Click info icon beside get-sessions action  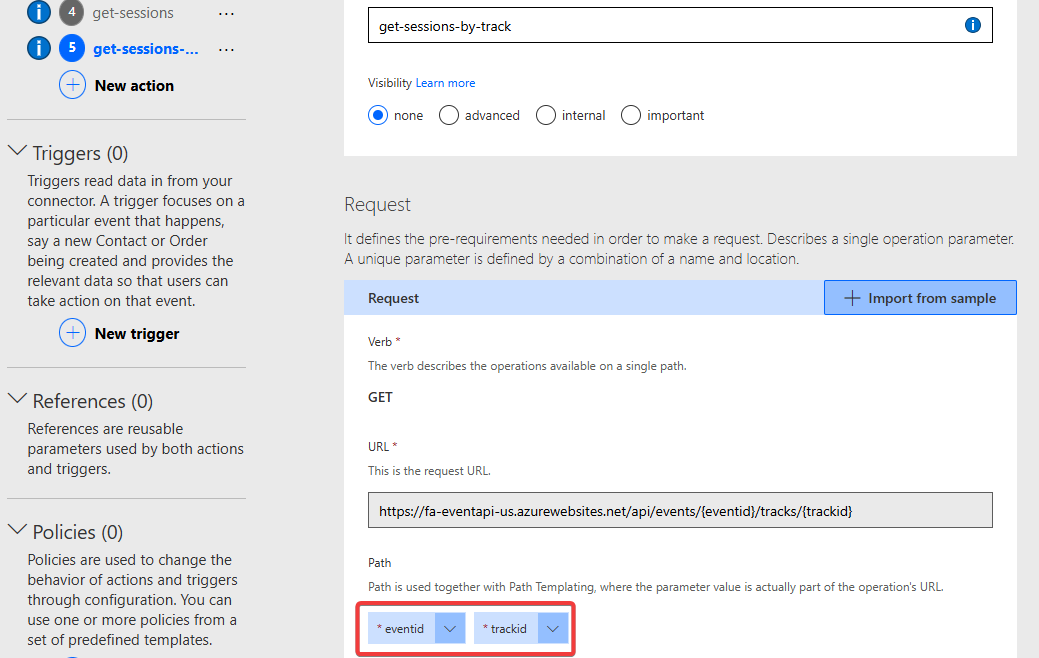click(x=38, y=13)
